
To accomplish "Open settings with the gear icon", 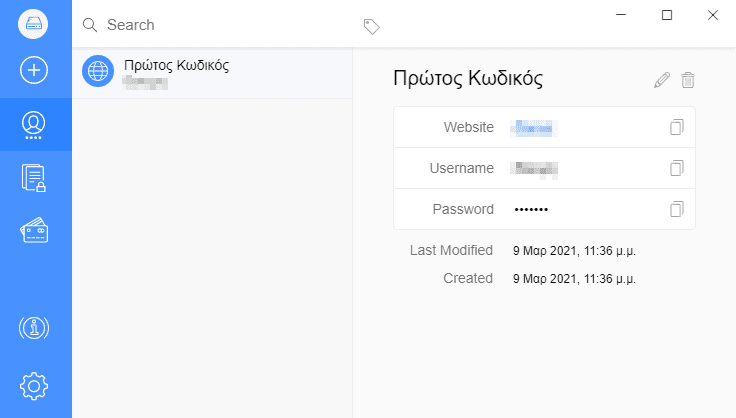I will 34,386.
